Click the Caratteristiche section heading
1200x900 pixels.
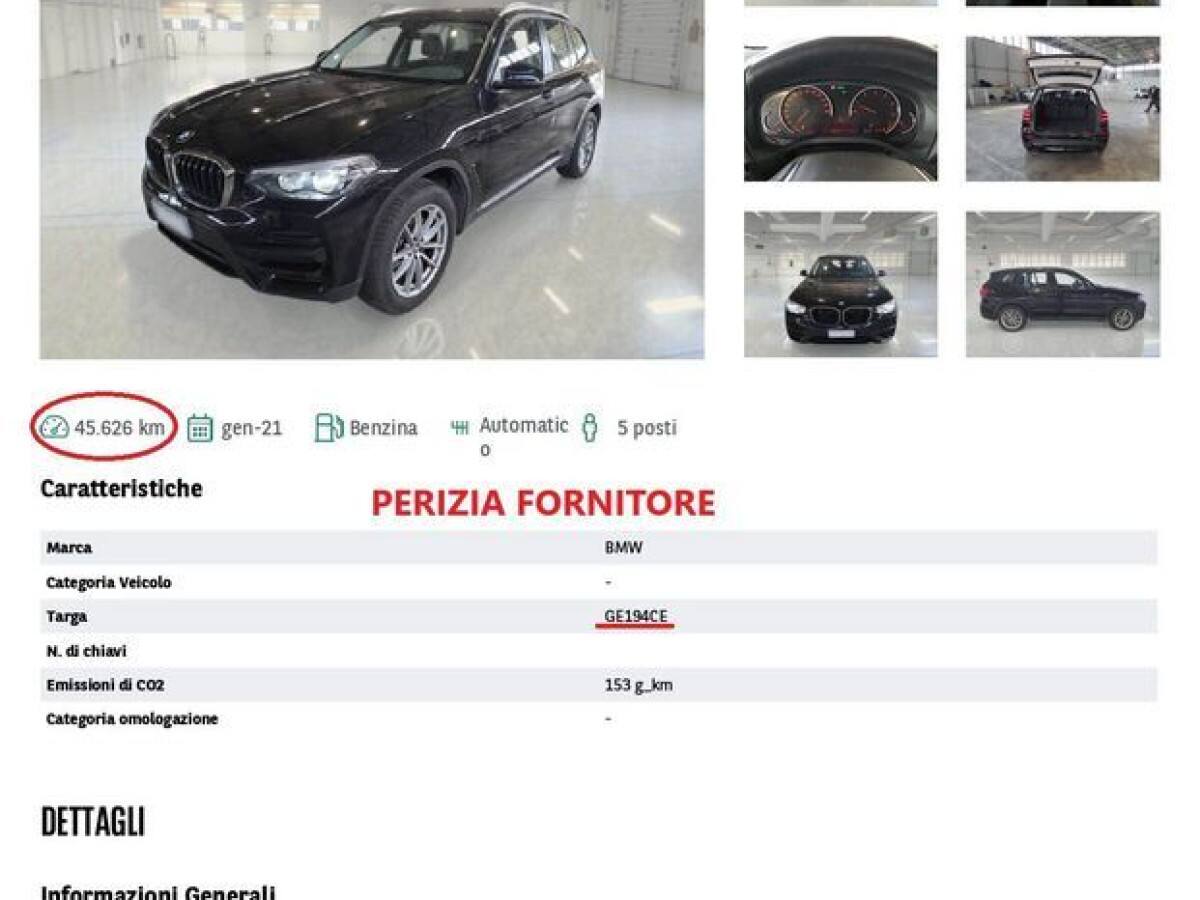[x=121, y=489]
